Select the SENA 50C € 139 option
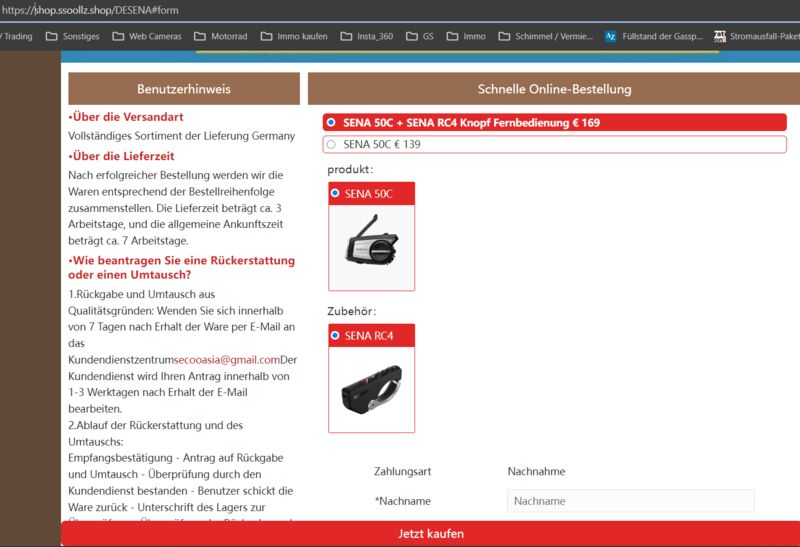 [555, 144]
